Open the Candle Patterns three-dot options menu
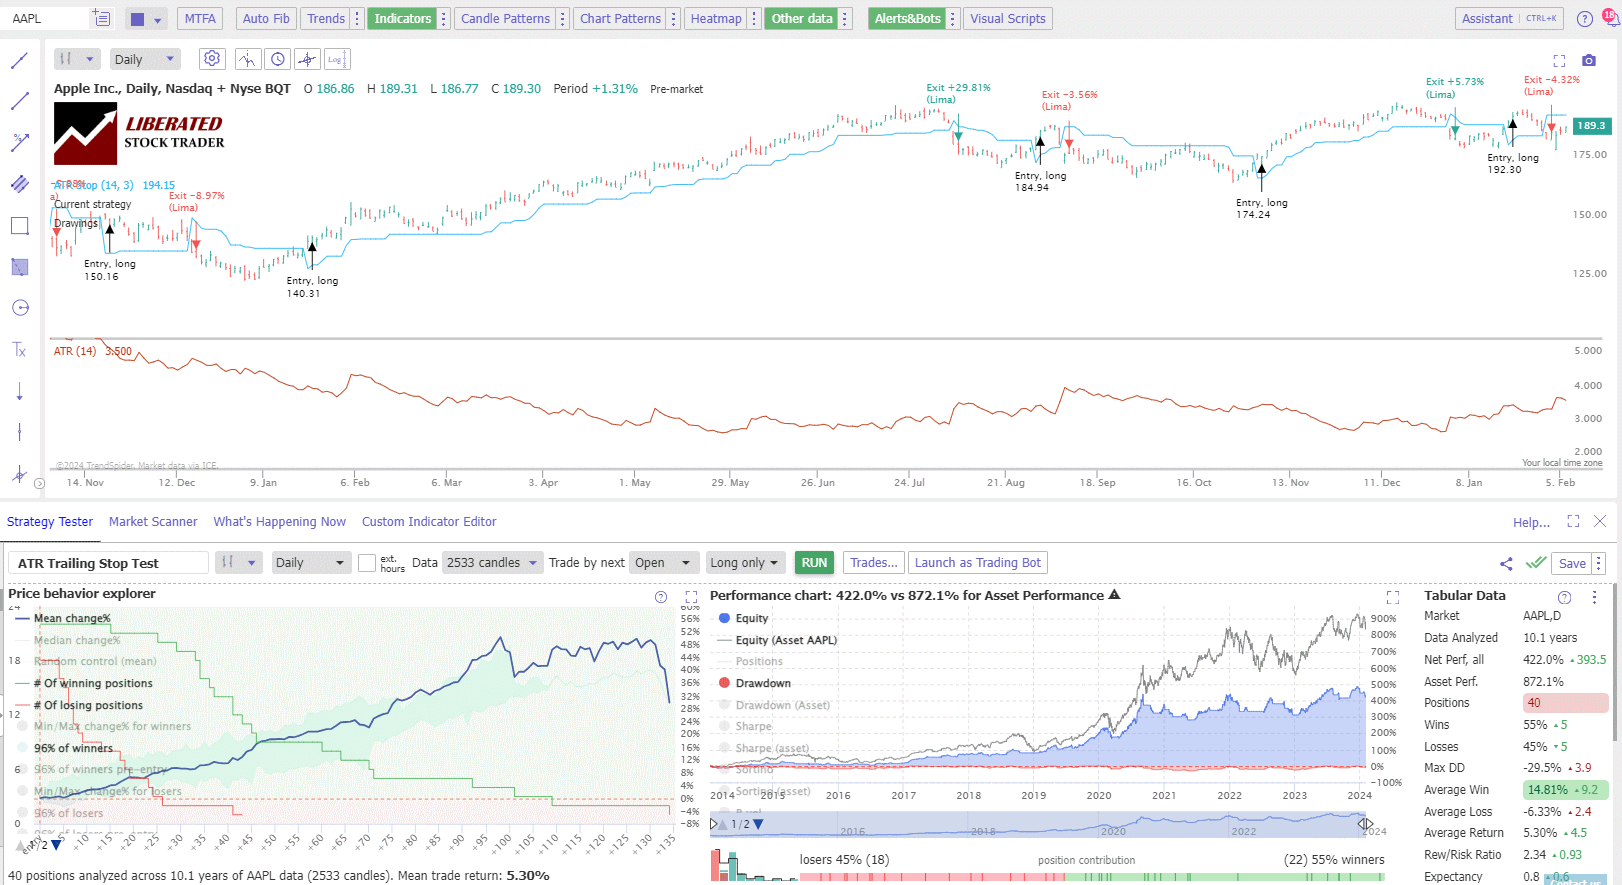1622x885 pixels. [563, 18]
